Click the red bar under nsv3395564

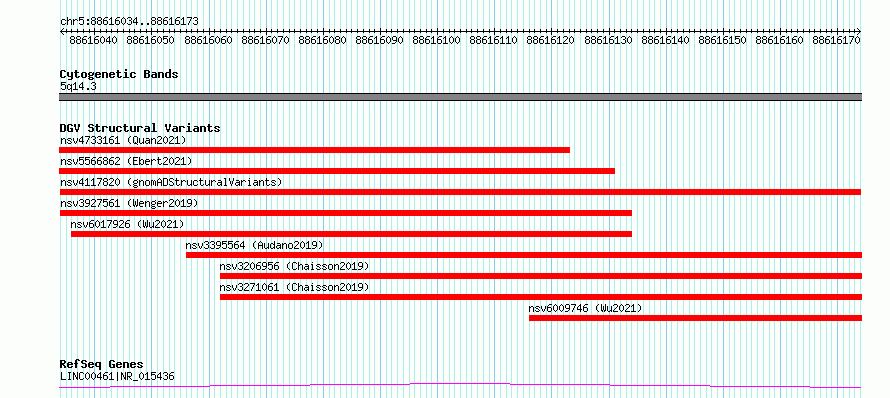tap(524, 255)
